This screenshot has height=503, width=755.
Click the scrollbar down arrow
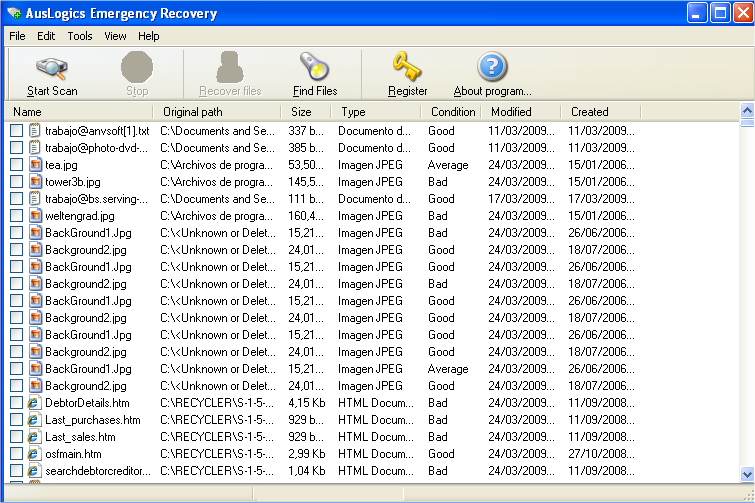pos(747,474)
